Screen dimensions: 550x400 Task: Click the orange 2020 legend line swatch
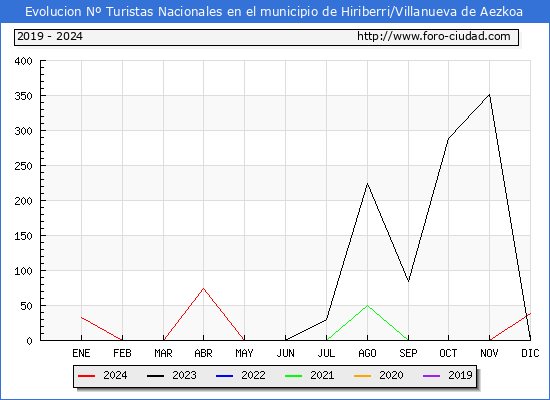362,376
